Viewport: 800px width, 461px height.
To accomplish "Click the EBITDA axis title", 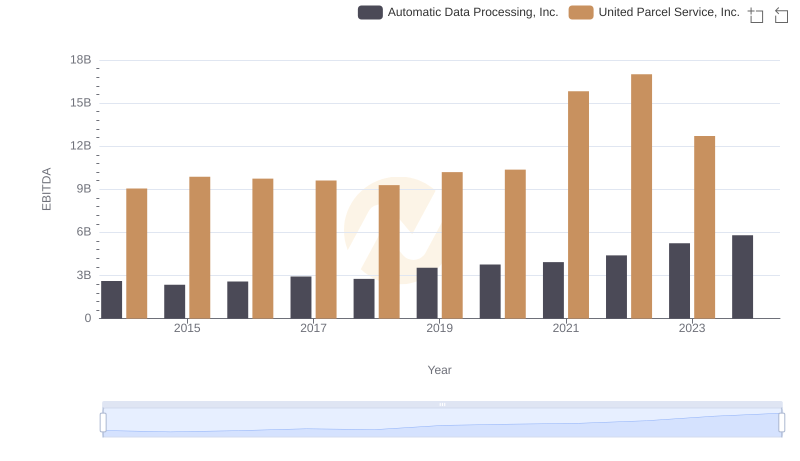I will pos(46,189).
